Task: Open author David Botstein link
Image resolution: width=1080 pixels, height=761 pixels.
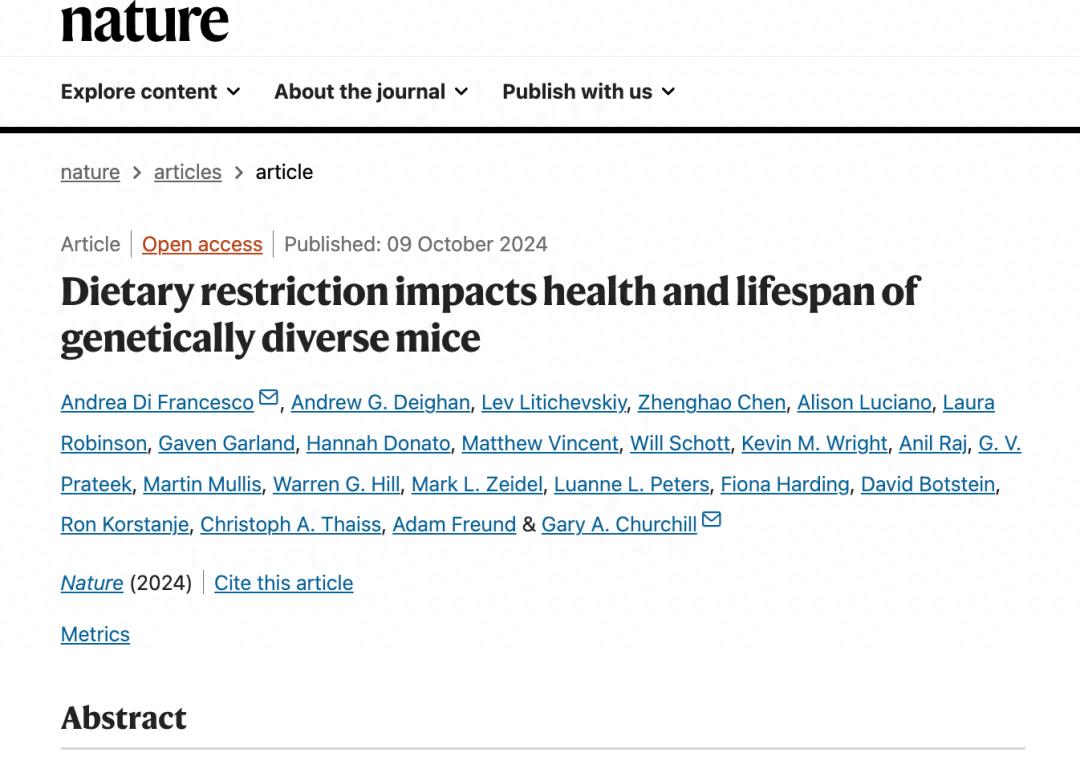Action: click(x=928, y=484)
